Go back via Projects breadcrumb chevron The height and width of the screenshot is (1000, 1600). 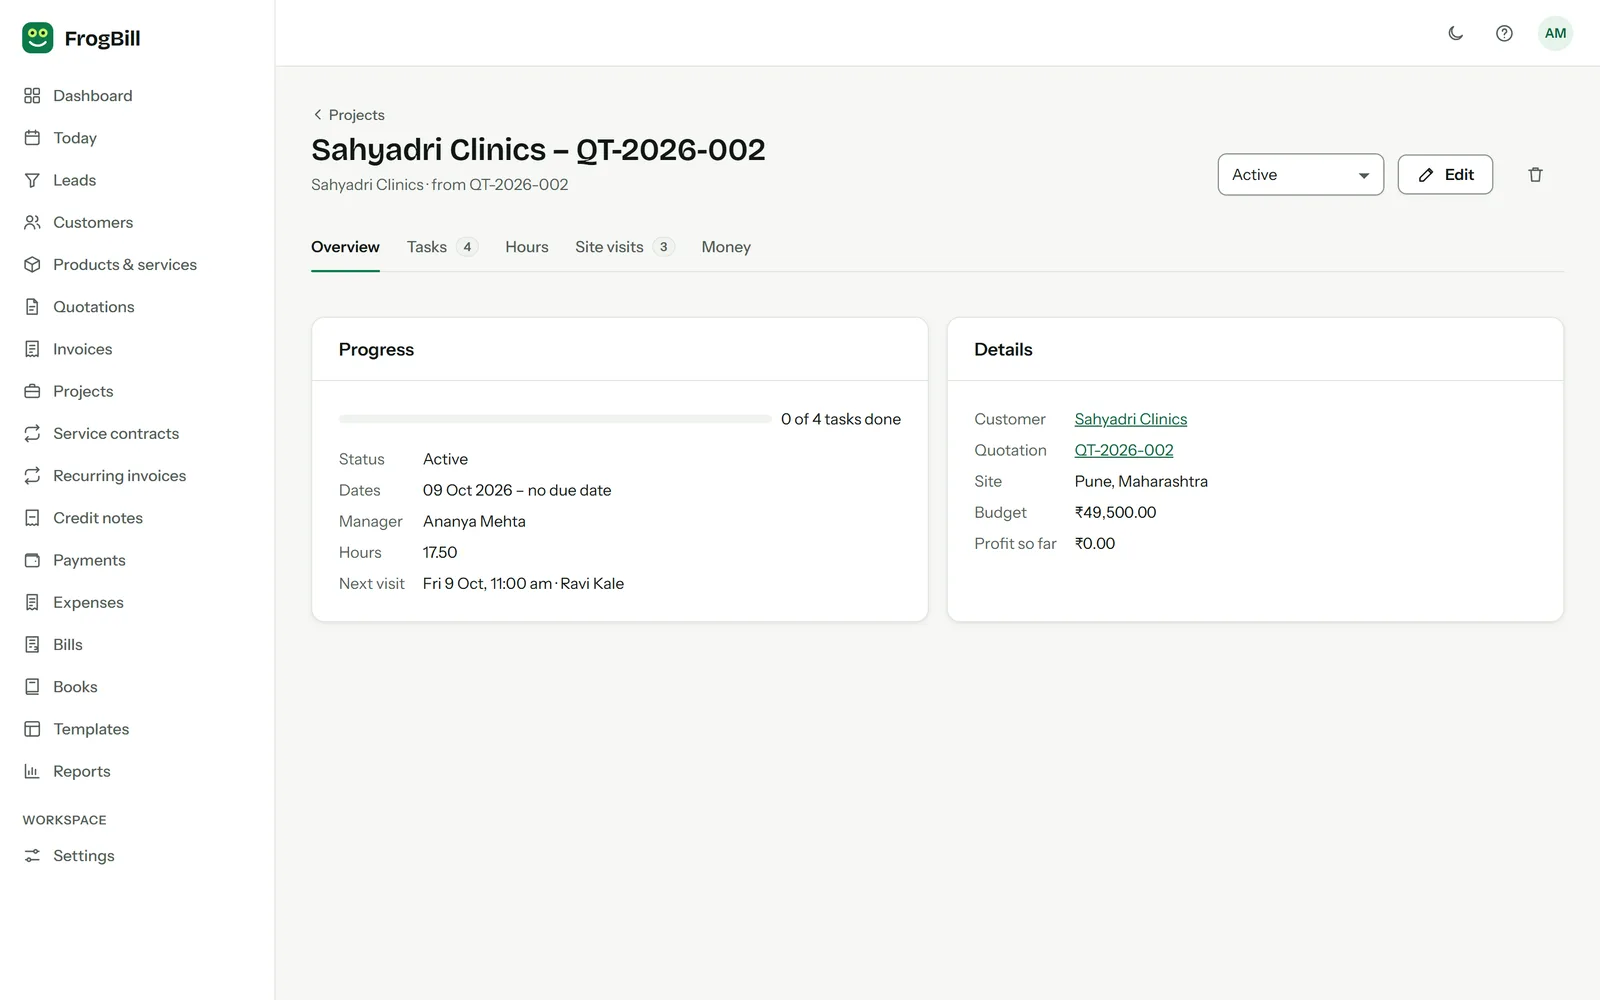(x=318, y=115)
